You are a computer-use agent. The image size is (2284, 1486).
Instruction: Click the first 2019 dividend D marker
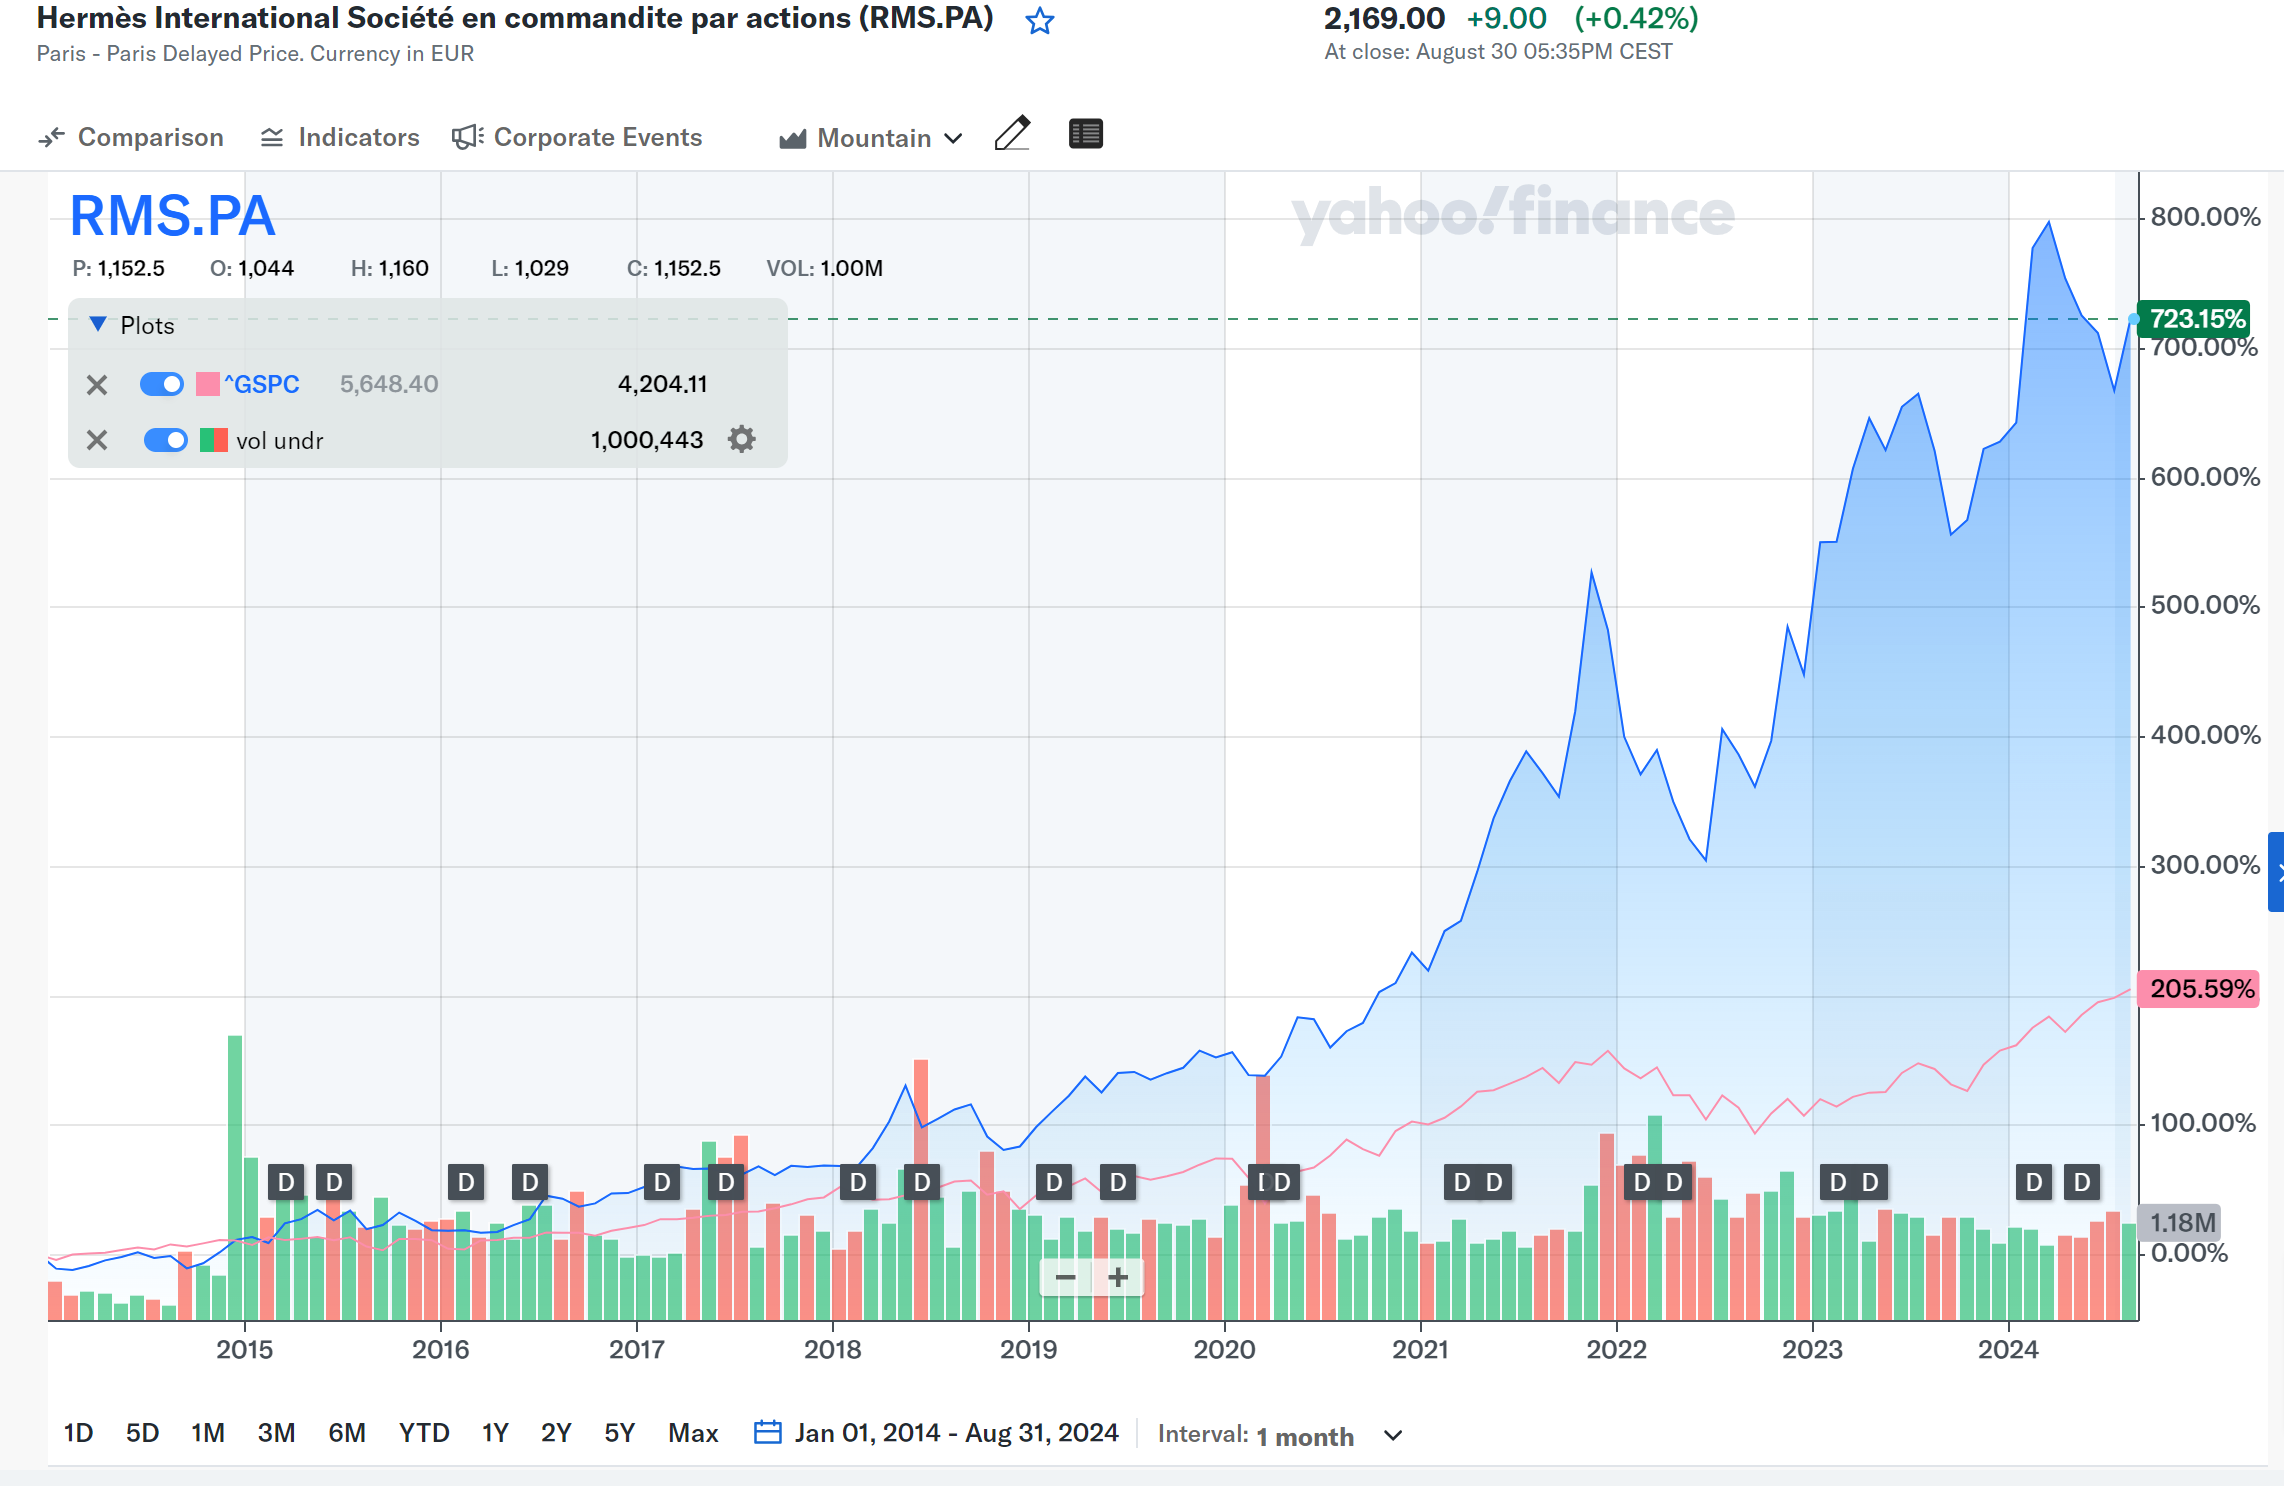click(x=1054, y=1183)
